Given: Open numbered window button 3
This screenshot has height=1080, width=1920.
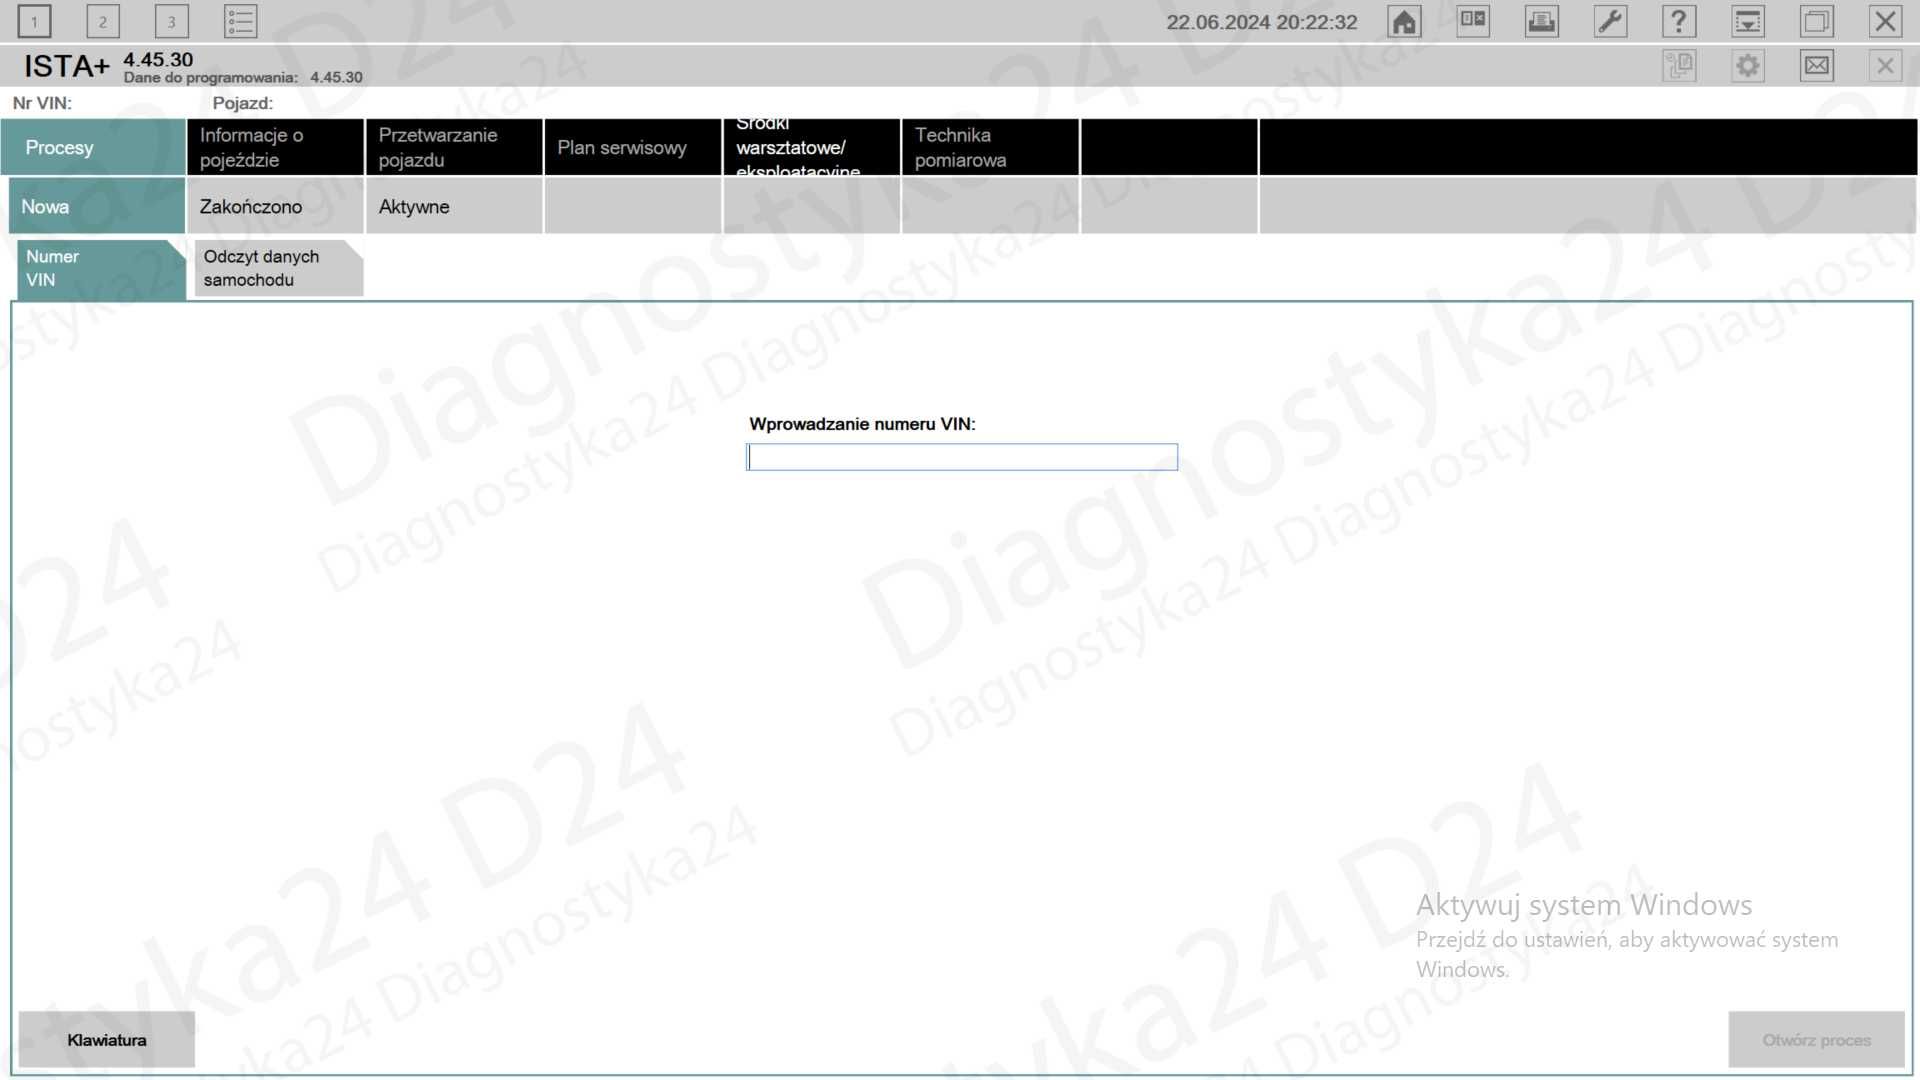Looking at the screenshot, I should 172,21.
